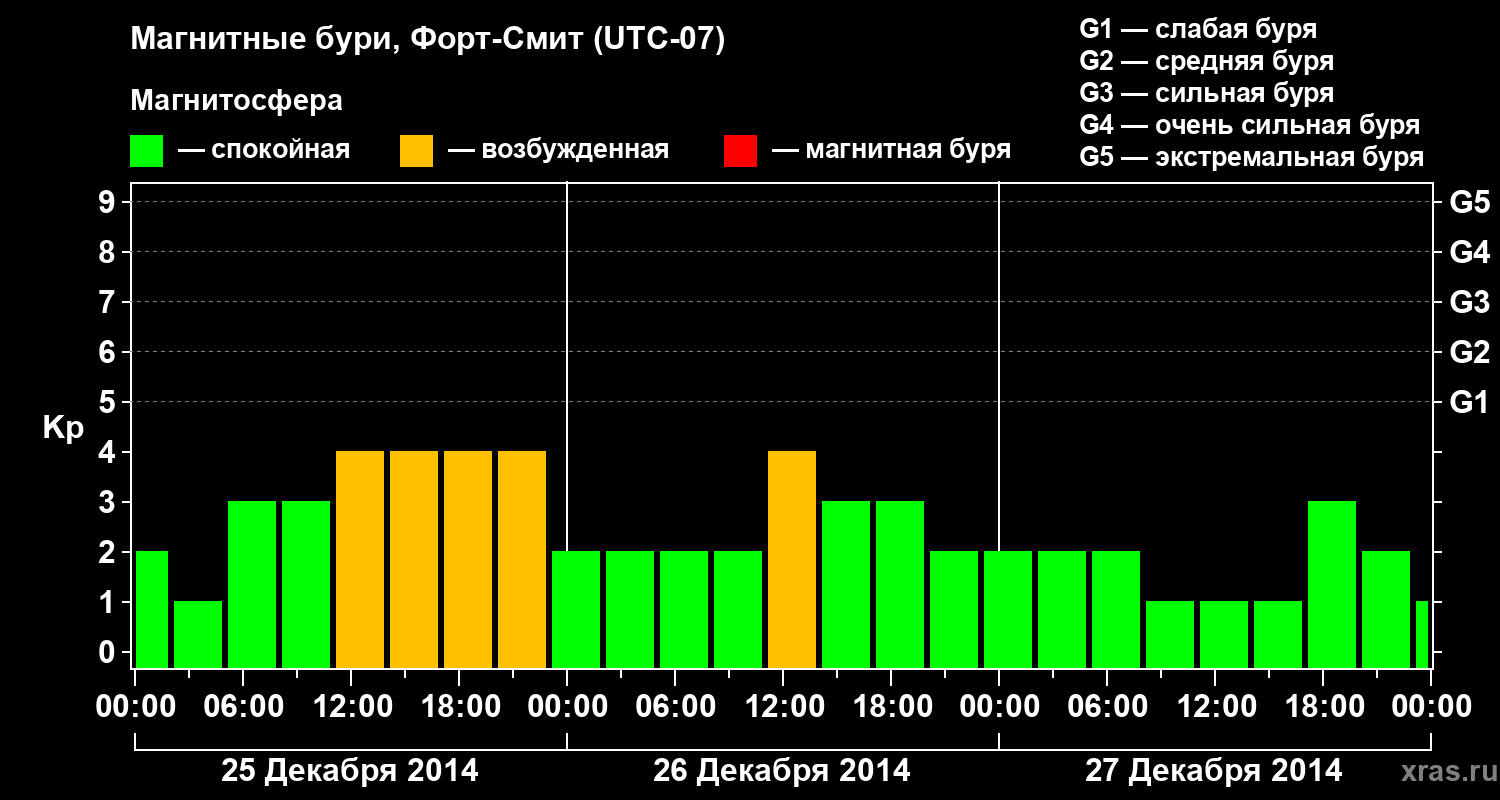This screenshot has width=1500, height=800.
Task: Click the '00:00' label starting 26 December
Action: 568,706
